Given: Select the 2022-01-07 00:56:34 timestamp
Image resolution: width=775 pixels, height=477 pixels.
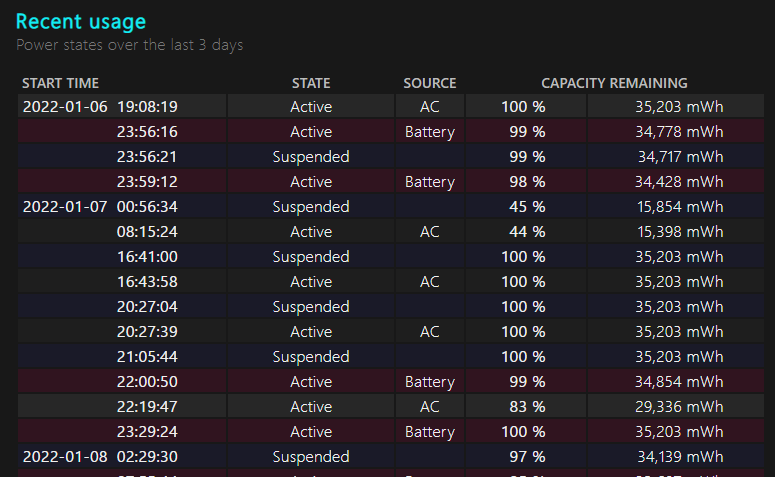Looking at the screenshot, I should click(100, 207).
